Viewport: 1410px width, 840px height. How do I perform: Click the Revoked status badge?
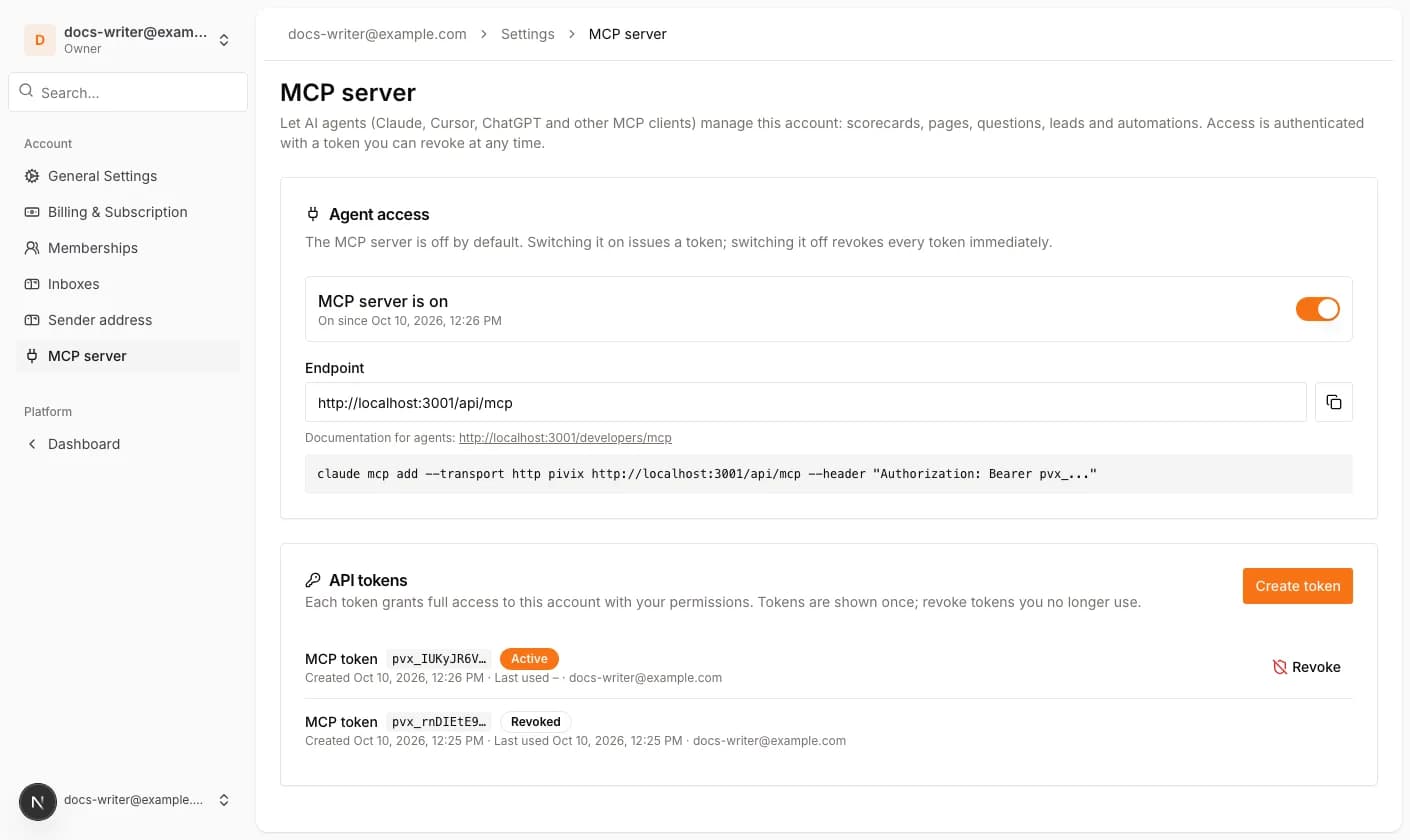click(535, 722)
